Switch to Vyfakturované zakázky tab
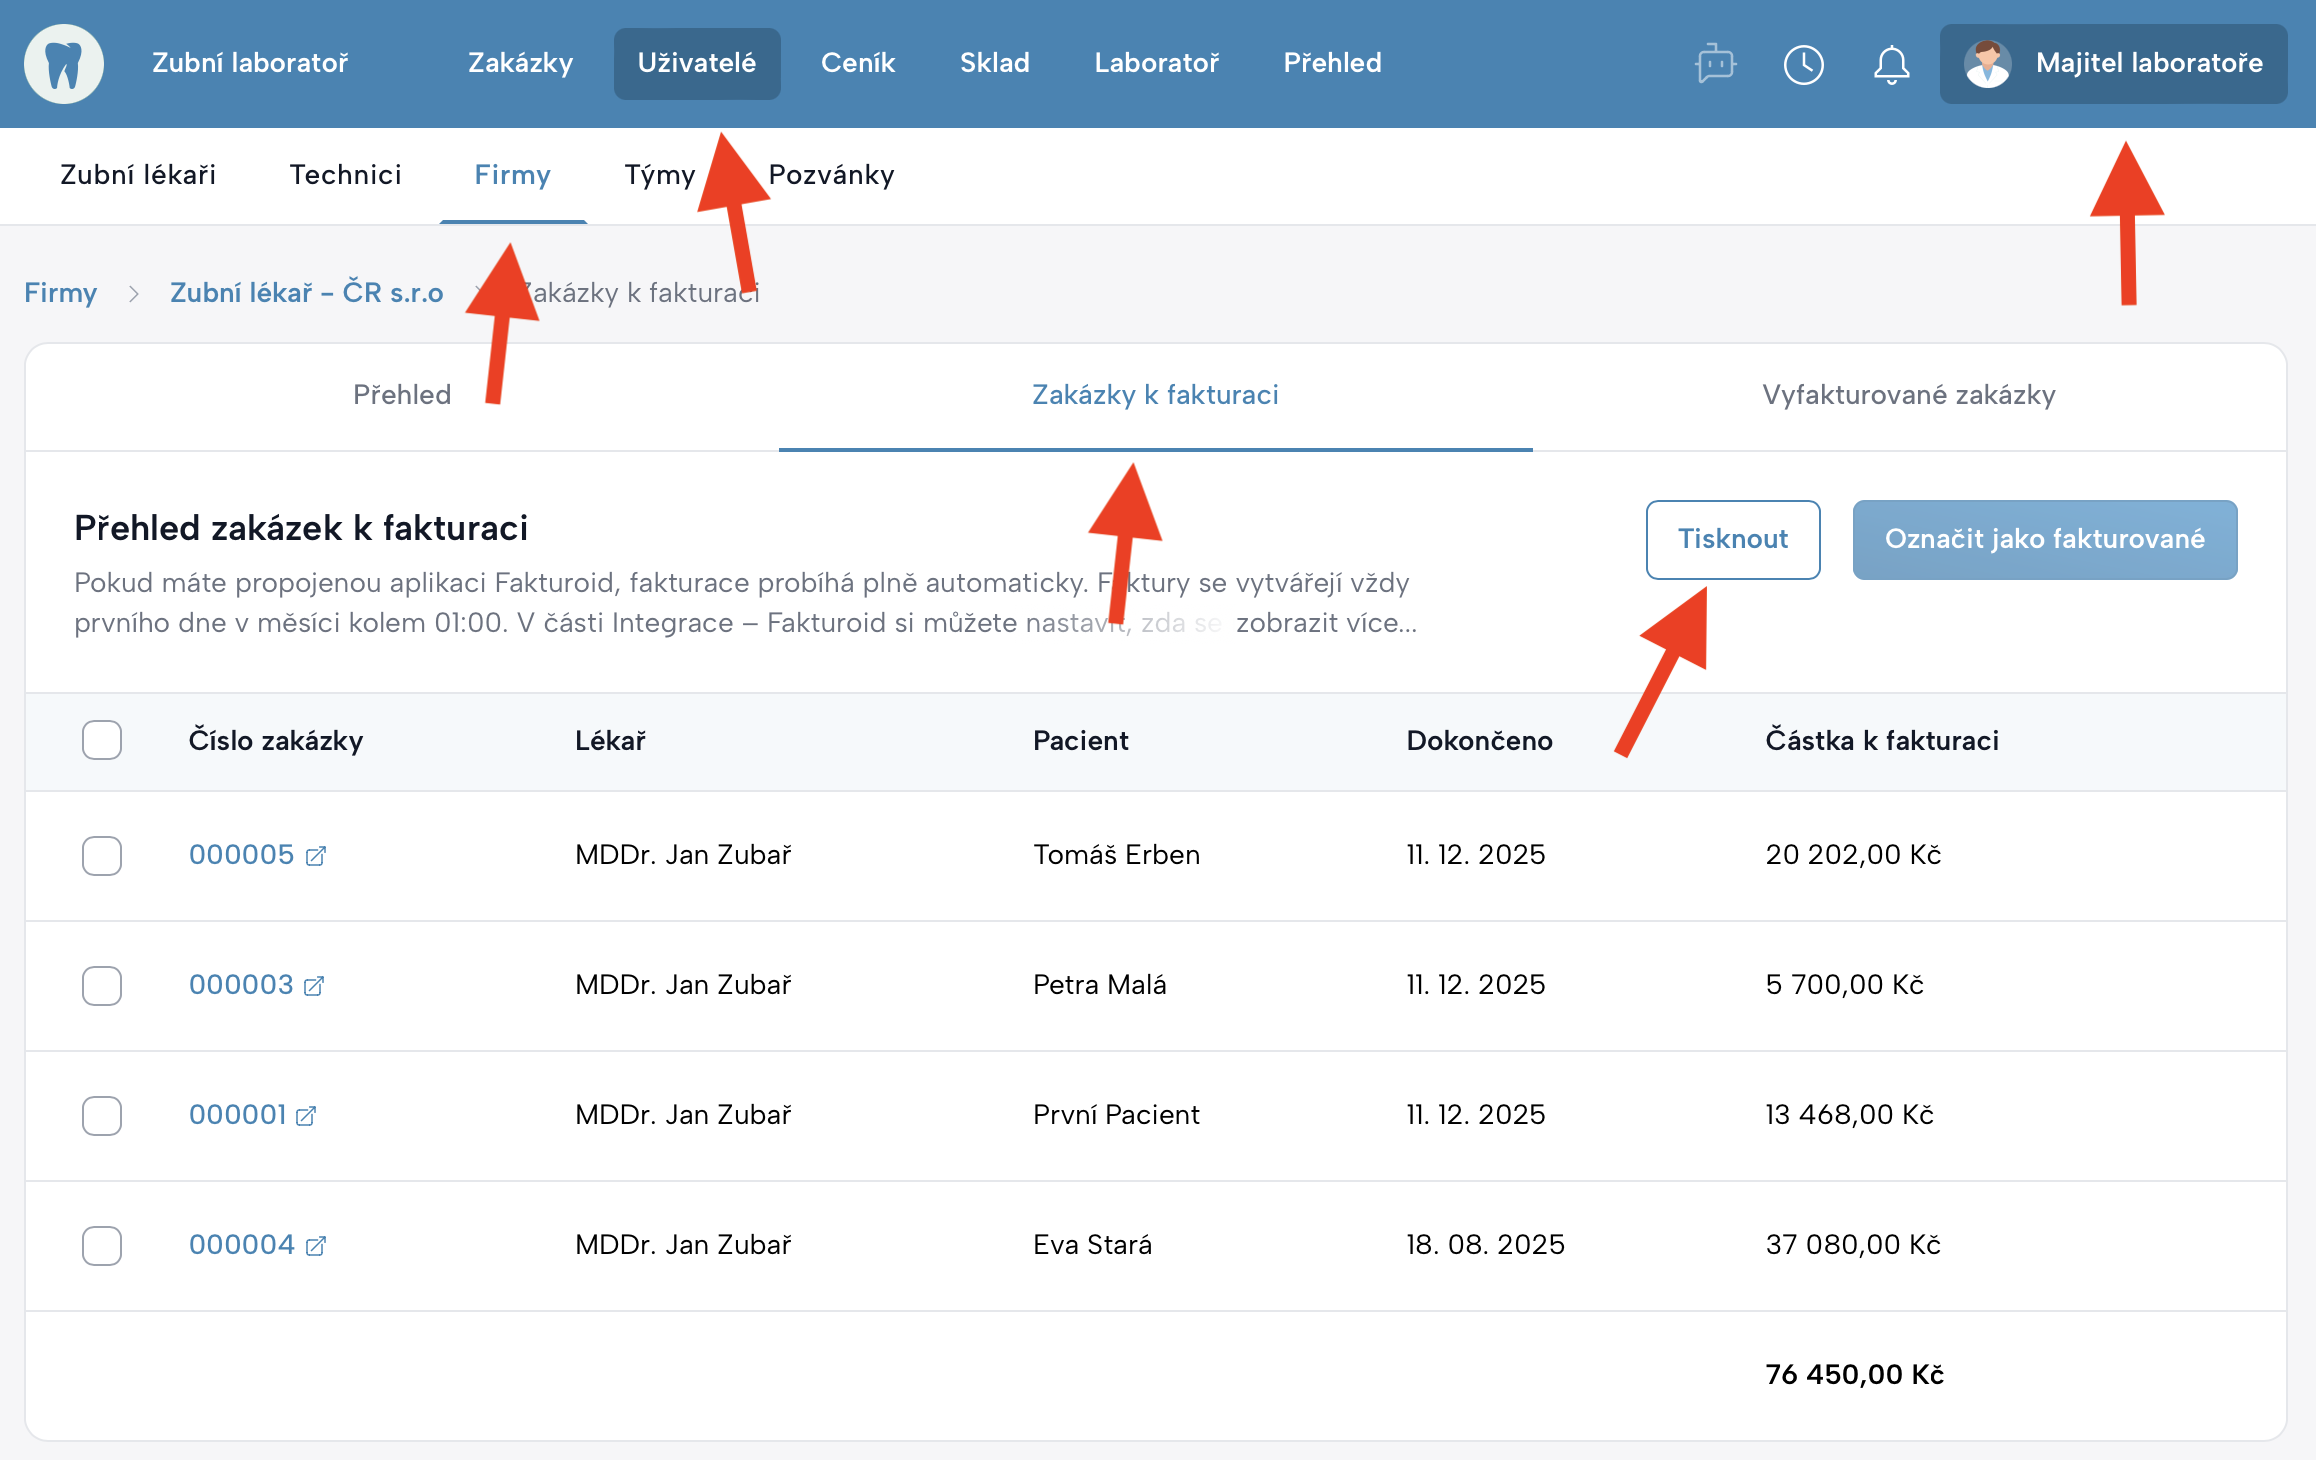Image resolution: width=2316 pixels, height=1460 pixels. coord(1908,395)
